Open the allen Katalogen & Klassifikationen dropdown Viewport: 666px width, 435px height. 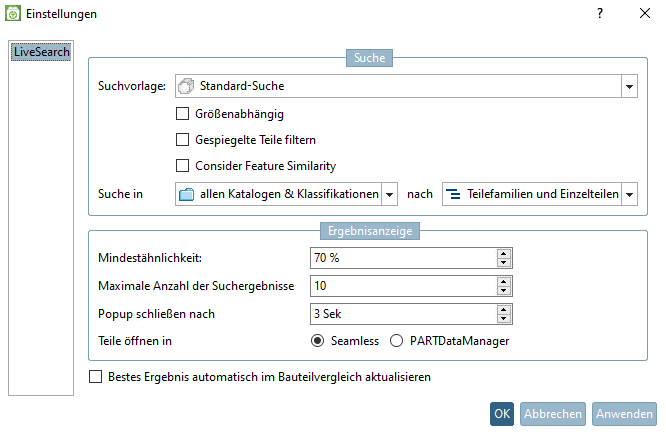click(390, 194)
